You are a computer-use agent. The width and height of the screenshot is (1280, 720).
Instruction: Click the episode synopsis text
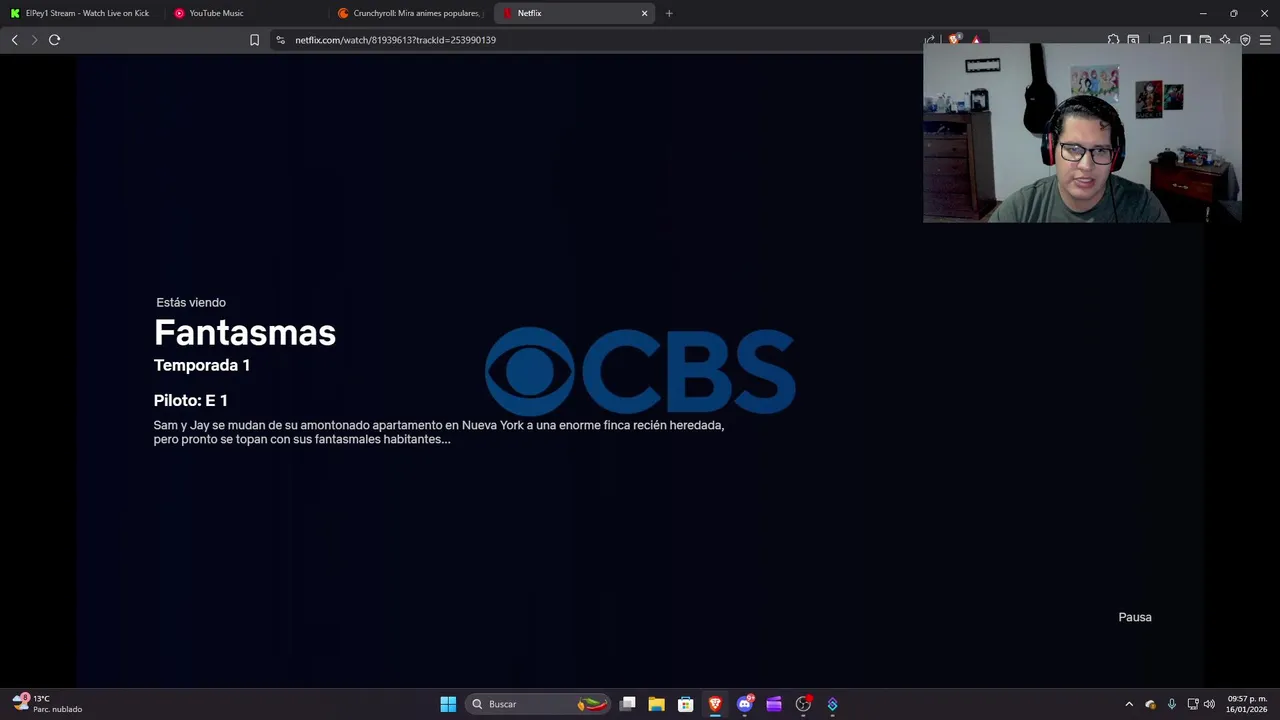[x=439, y=432]
